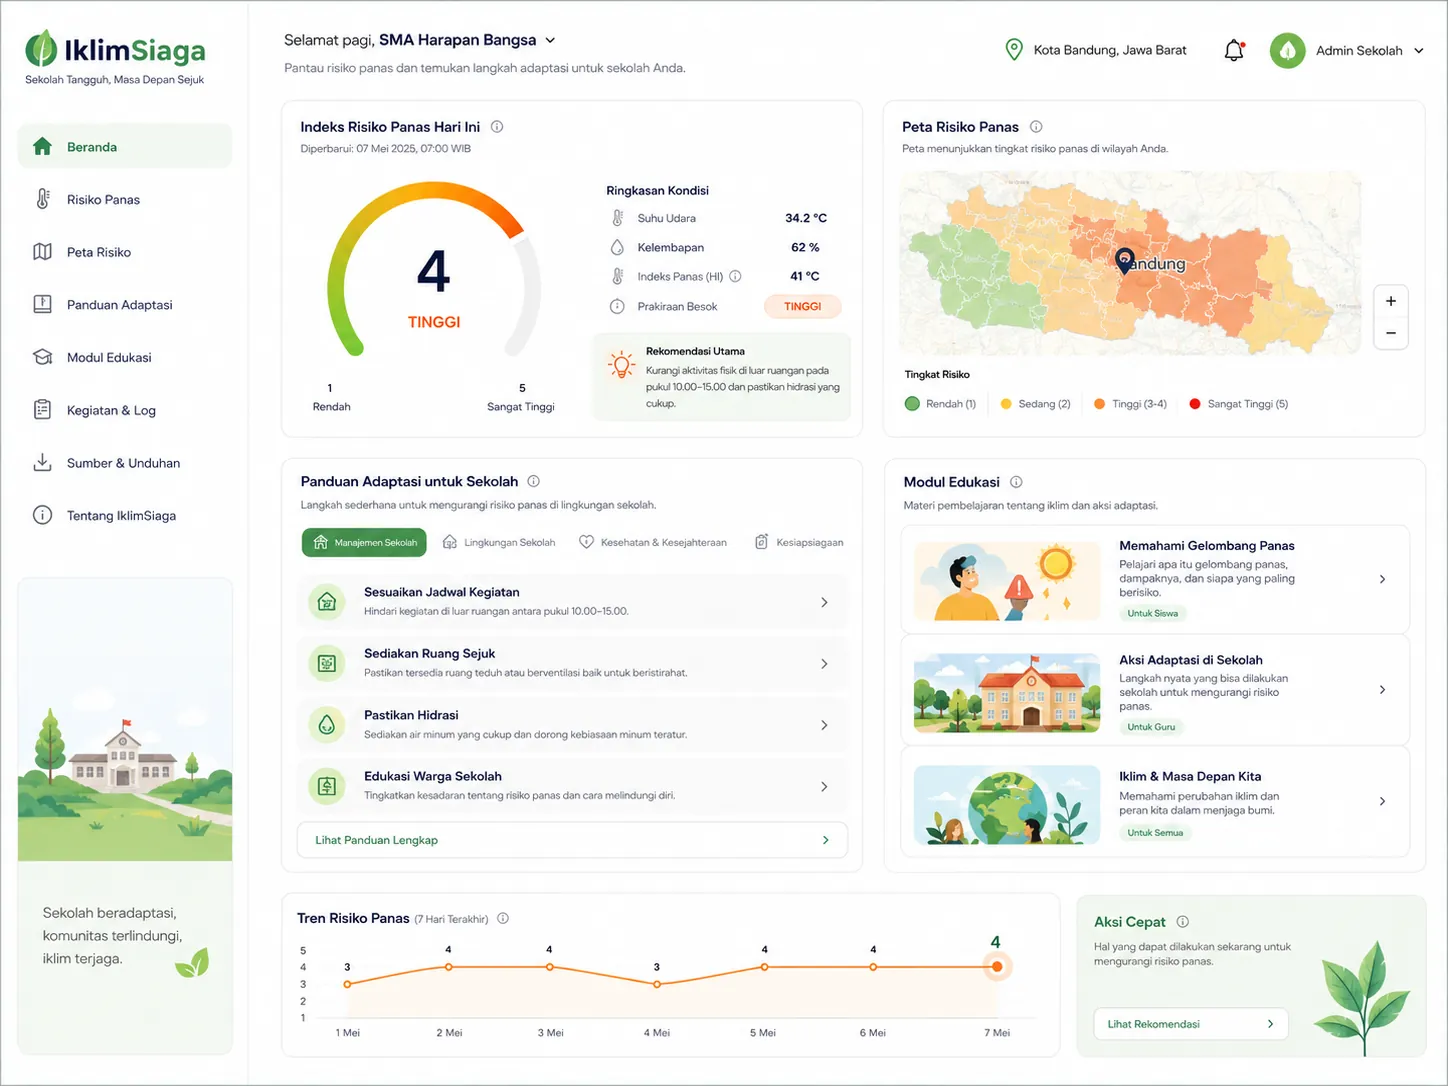The height and width of the screenshot is (1086, 1448).
Task: Click the 4 Mei data point on trend chart
Action: click(657, 984)
